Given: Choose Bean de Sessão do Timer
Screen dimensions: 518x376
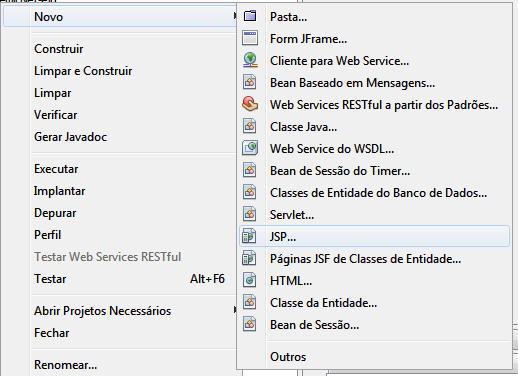Looking at the screenshot, I should 340,171.
